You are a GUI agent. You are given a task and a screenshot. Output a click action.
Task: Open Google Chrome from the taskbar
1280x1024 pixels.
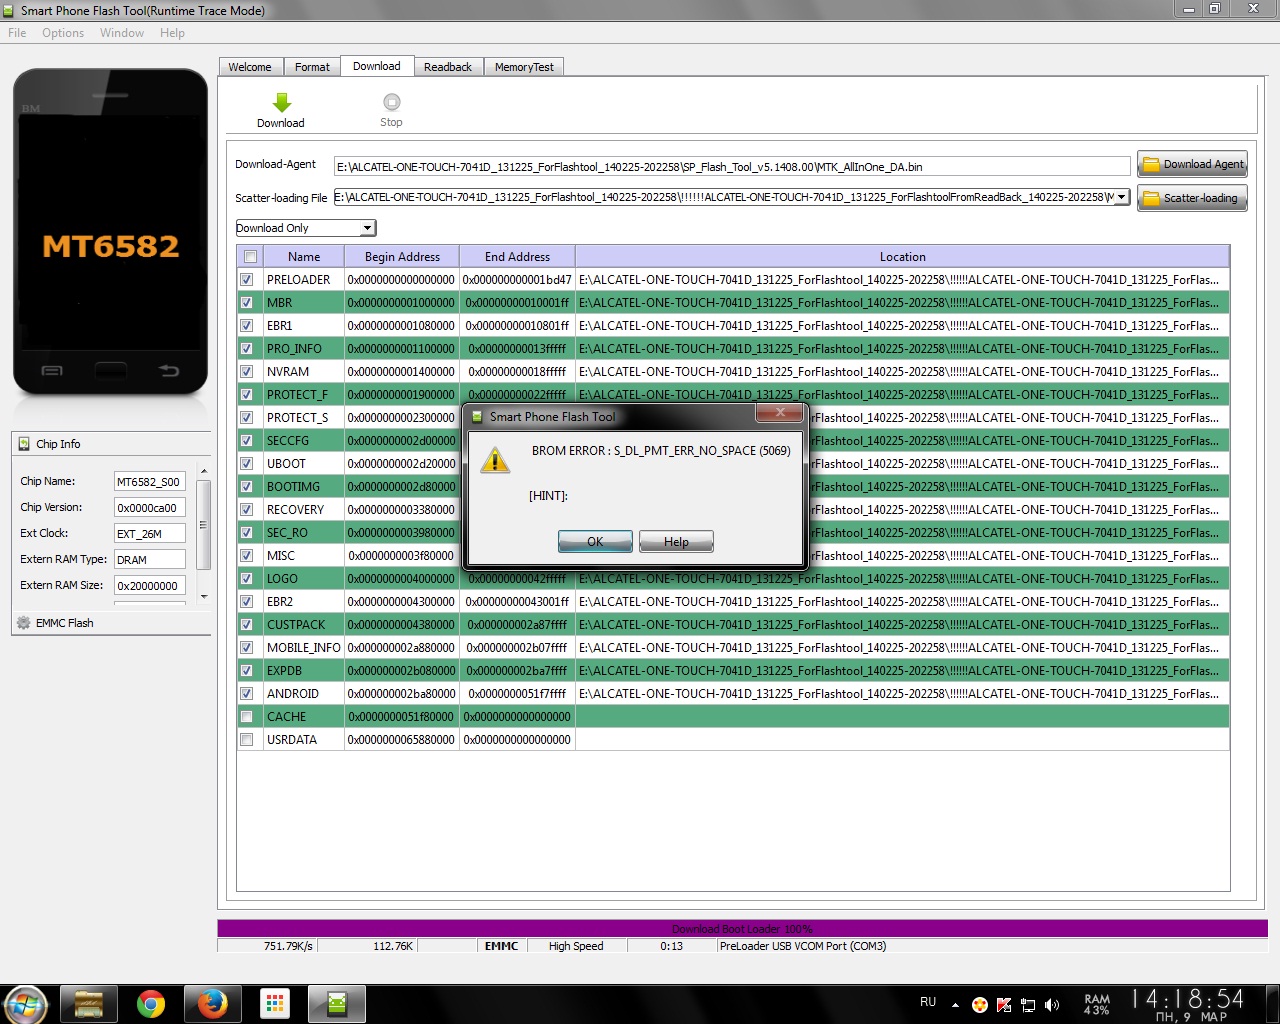click(151, 1004)
